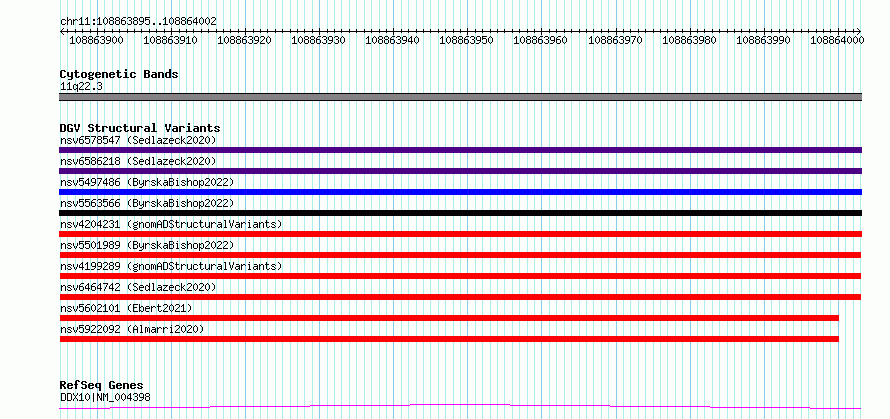Click the nsv6464742 (Sedlazeck2020) label

click(138, 287)
